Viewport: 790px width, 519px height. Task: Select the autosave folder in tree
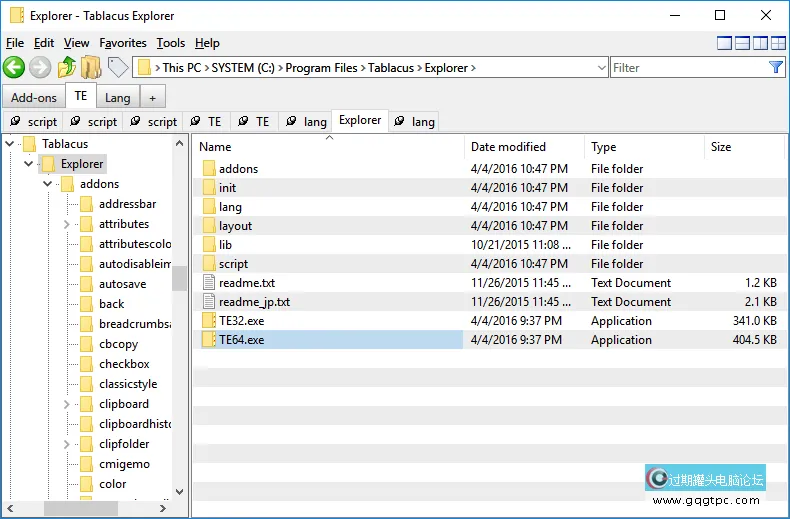pos(122,284)
